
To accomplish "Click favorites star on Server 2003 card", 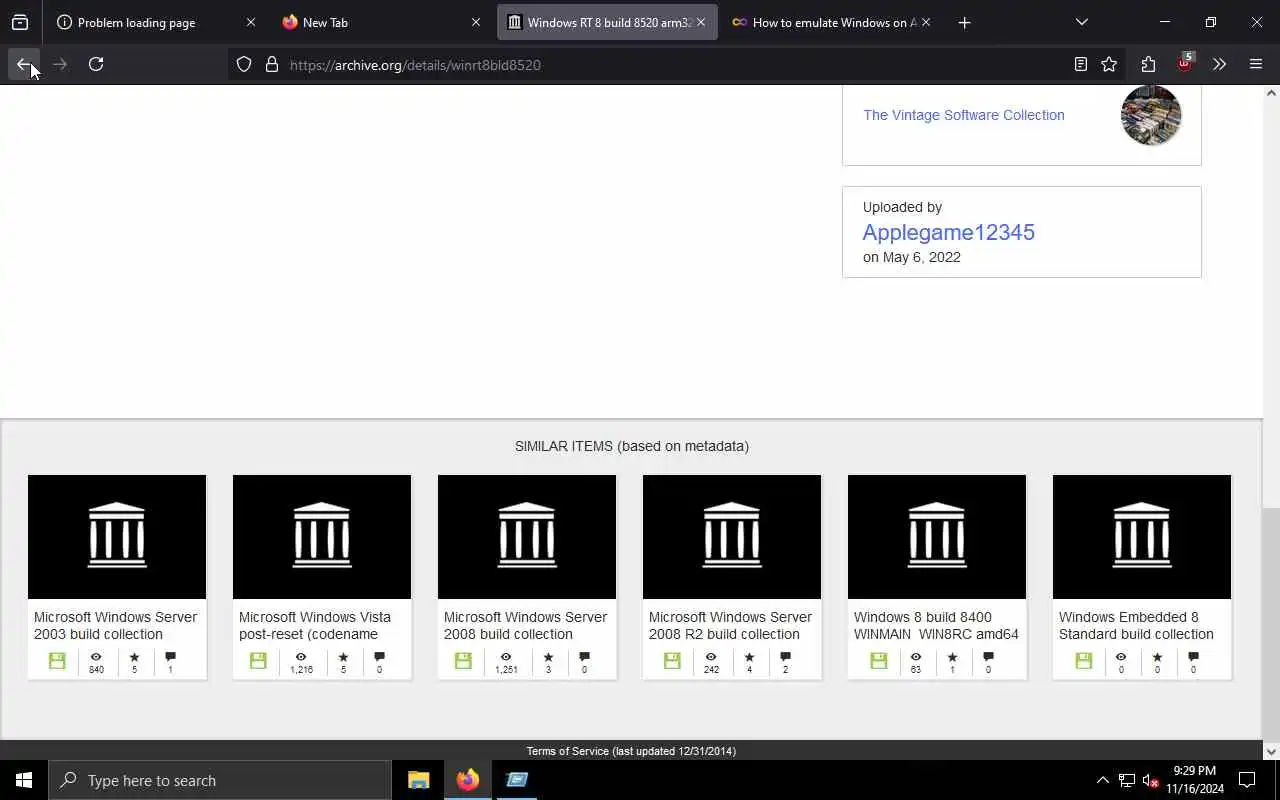I will (x=134, y=657).
